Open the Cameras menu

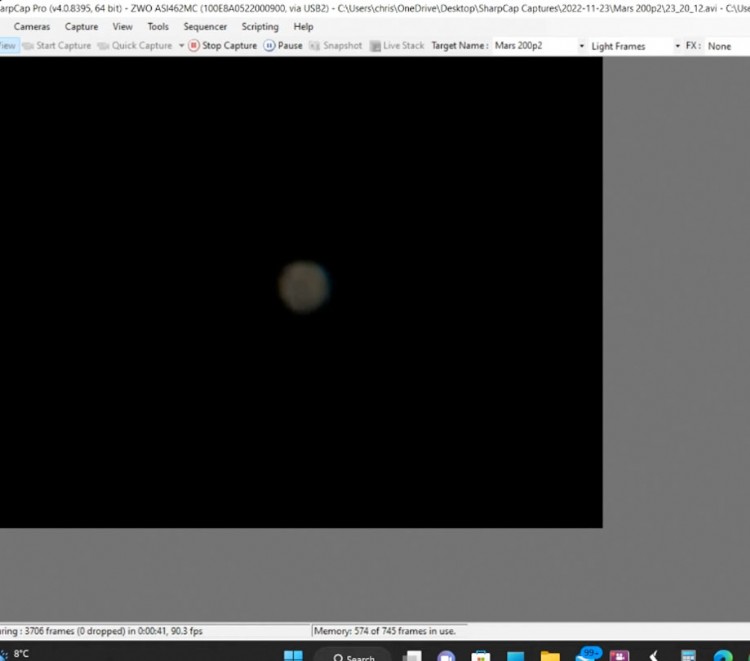click(x=32, y=27)
